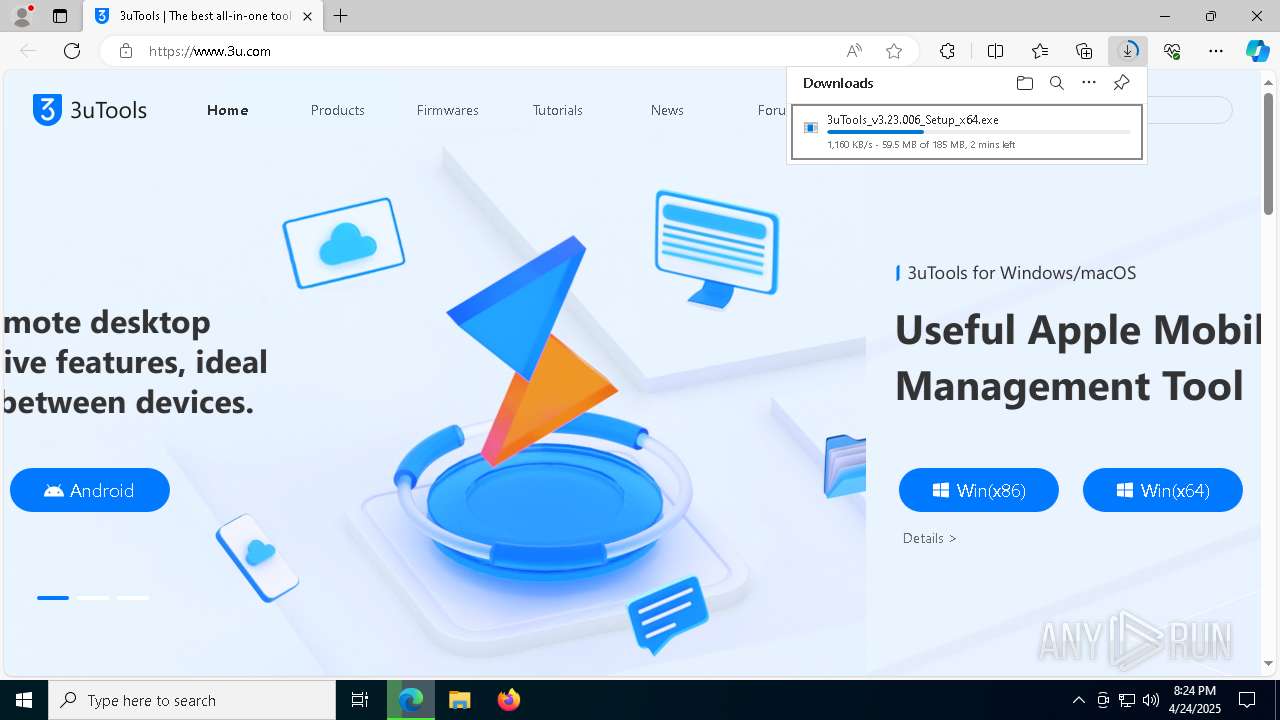Open the Extensions puzzle icon
This screenshot has height=720, width=1280.
[x=947, y=51]
